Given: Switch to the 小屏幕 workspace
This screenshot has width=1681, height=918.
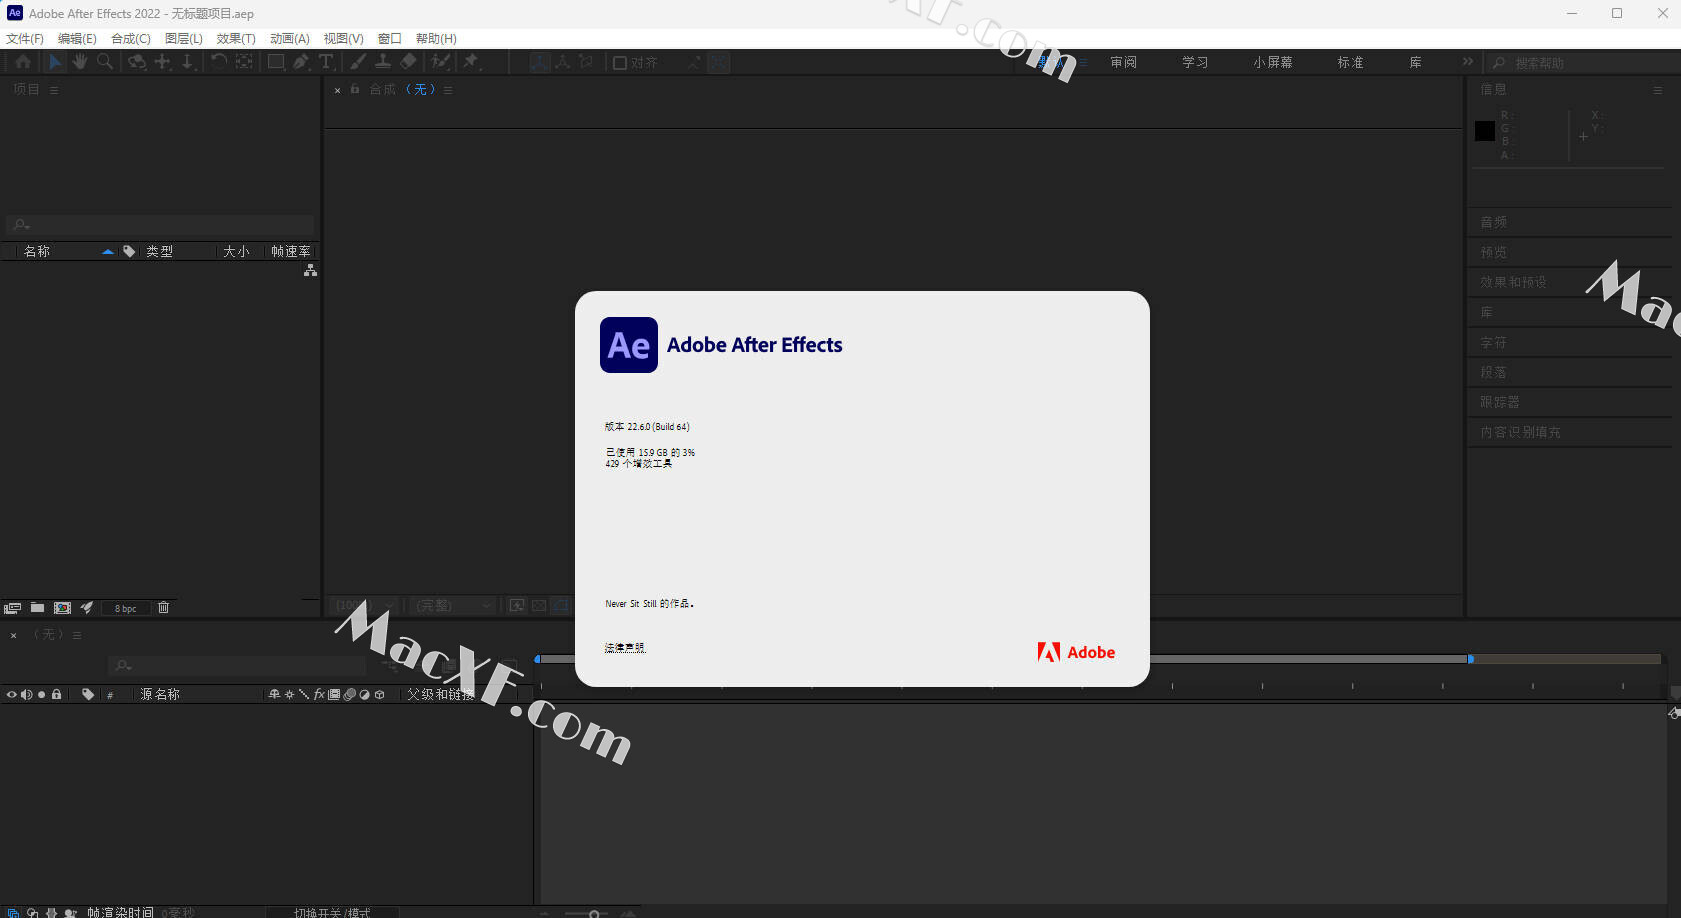Looking at the screenshot, I should click(x=1273, y=62).
